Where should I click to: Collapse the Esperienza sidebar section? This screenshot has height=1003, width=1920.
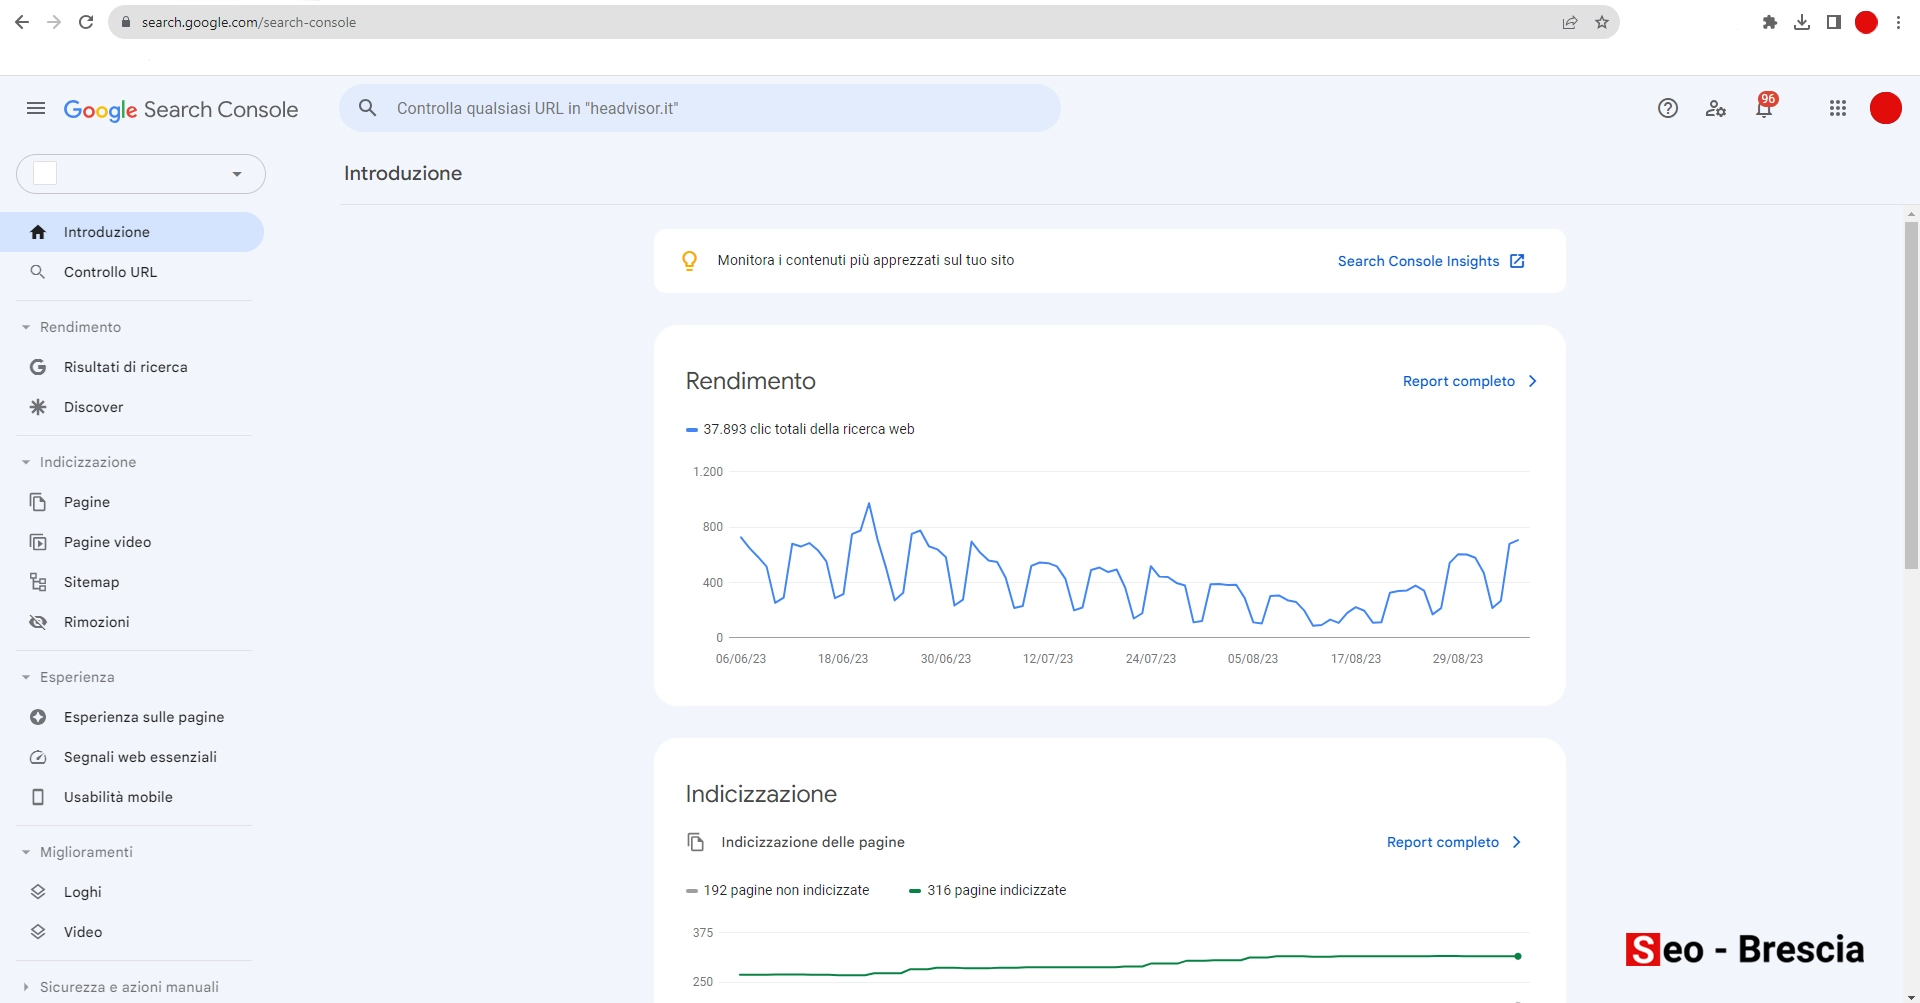(26, 677)
